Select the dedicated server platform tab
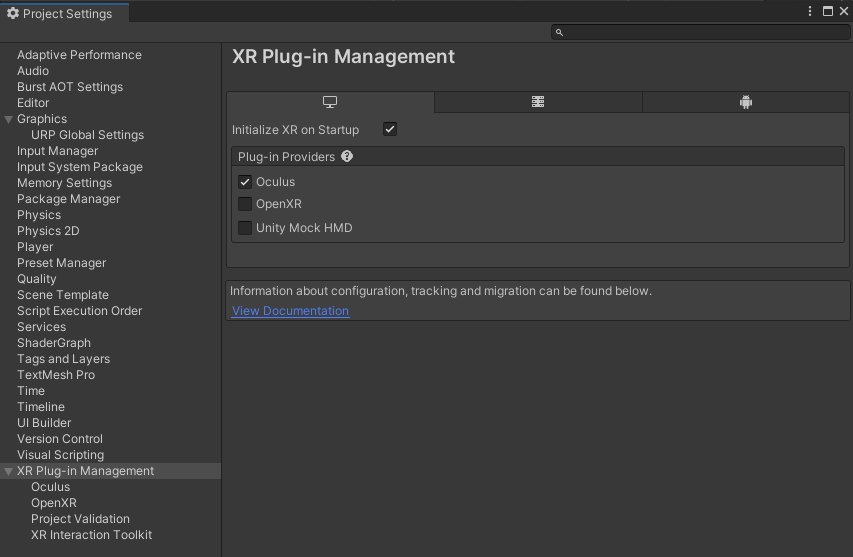Screen dimensions: 853x557 coord(538,102)
